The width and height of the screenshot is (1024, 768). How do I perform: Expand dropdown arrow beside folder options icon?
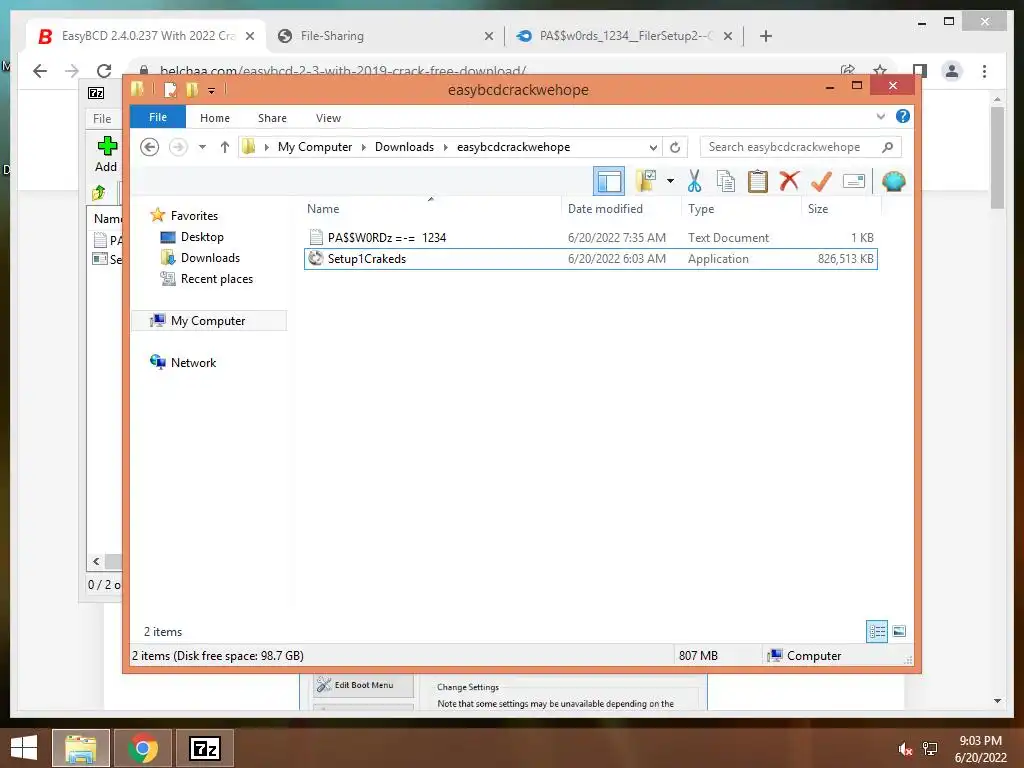point(670,181)
